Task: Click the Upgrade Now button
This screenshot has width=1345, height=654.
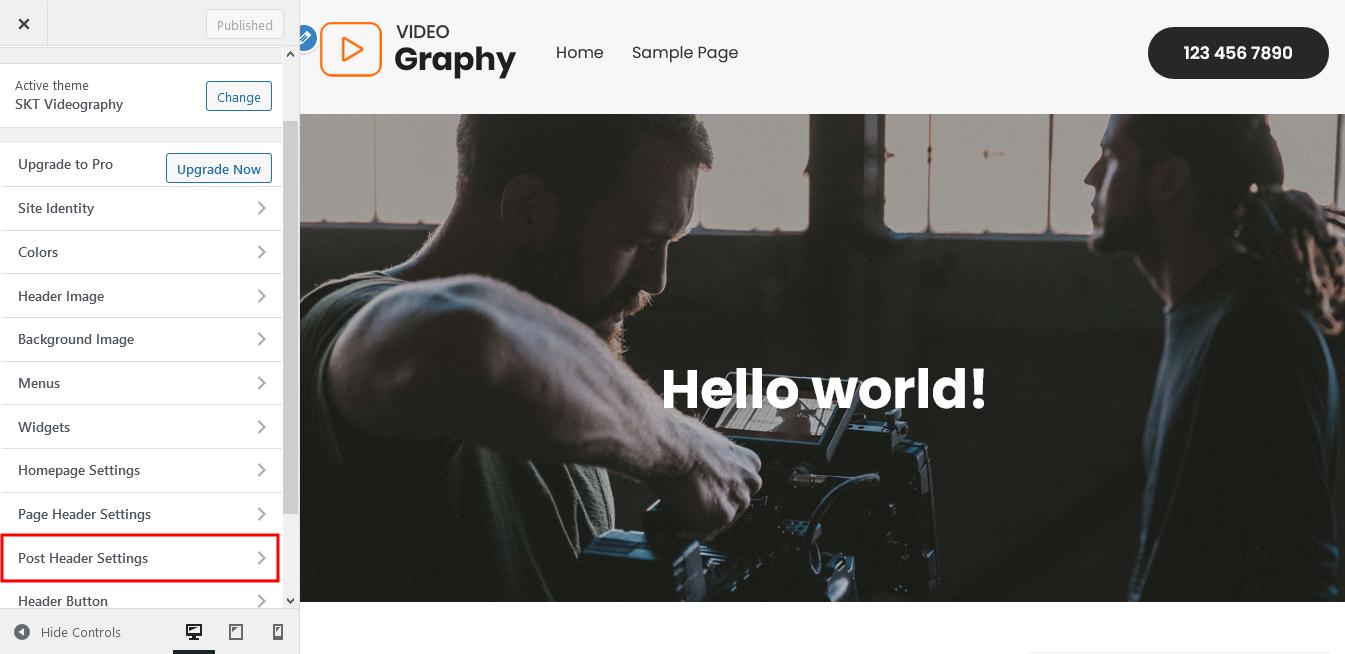Action: pos(219,169)
